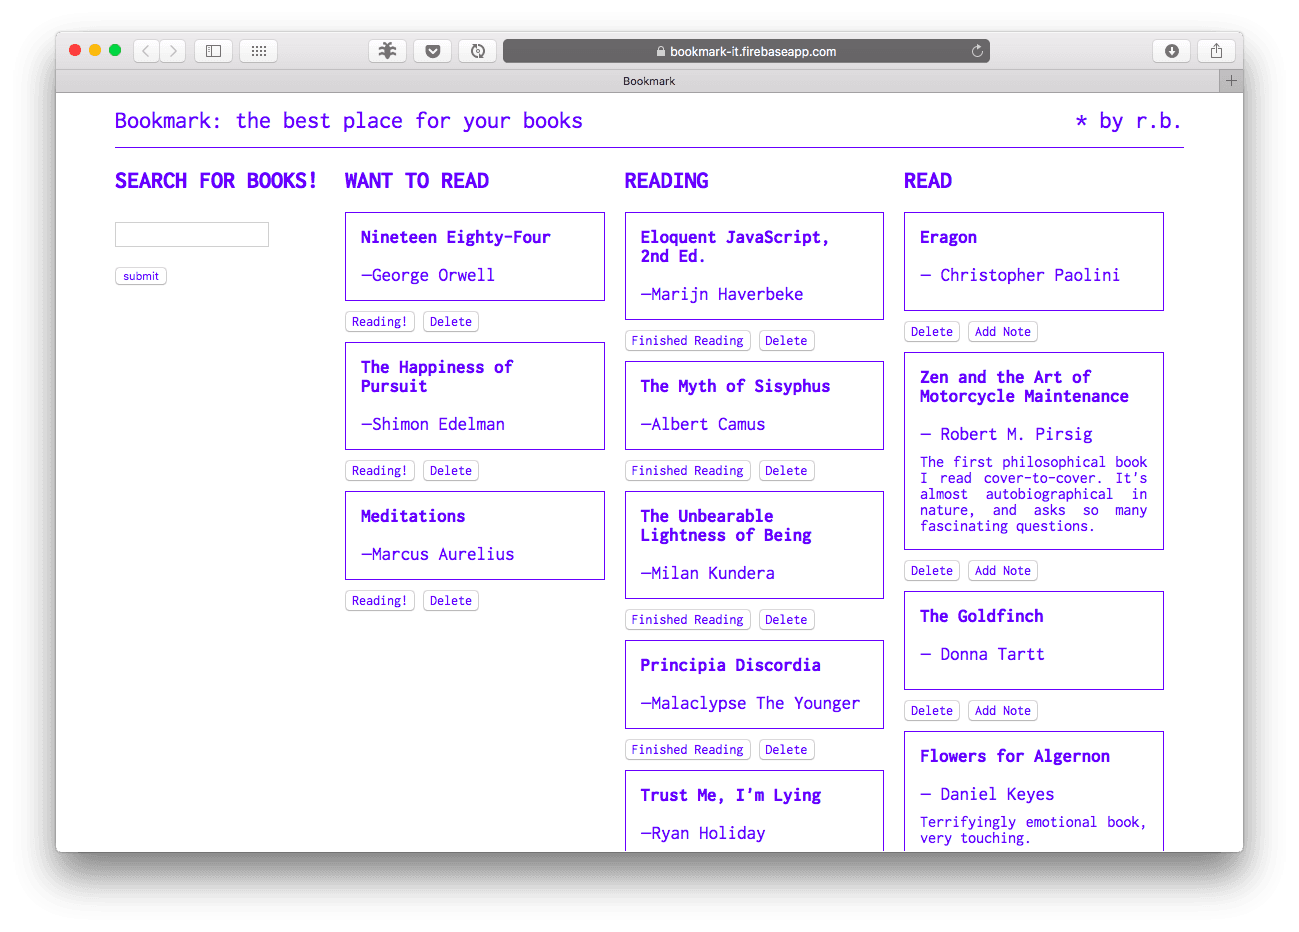Click Finished Reading for Unbearable Lightness of Being
The height and width of the screenshot is (932, 1299).
688,620
